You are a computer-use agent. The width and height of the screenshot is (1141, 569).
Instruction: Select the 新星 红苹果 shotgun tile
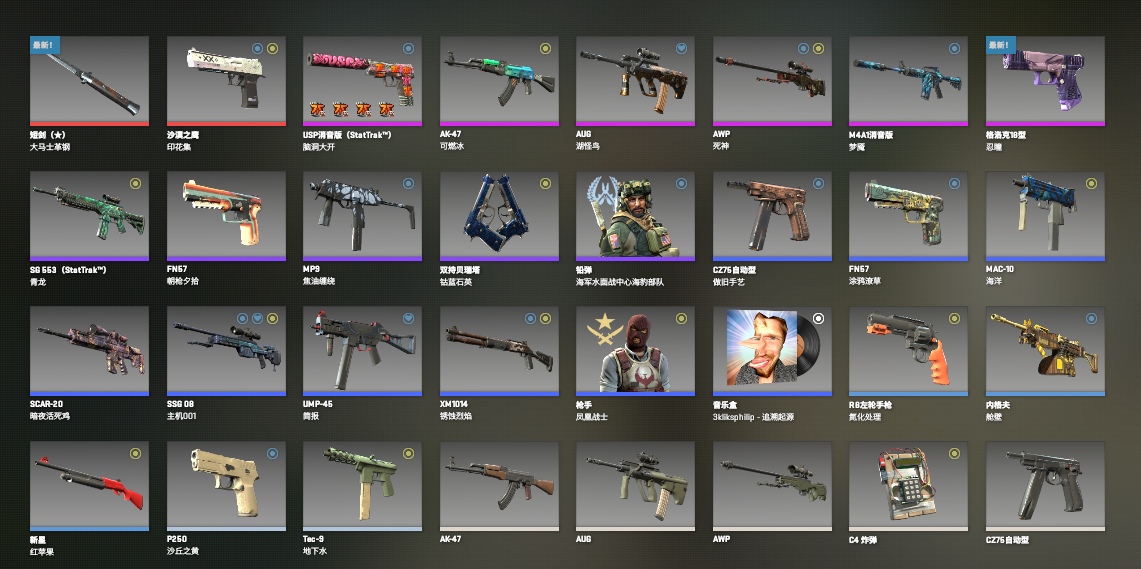tap(90, 486)
